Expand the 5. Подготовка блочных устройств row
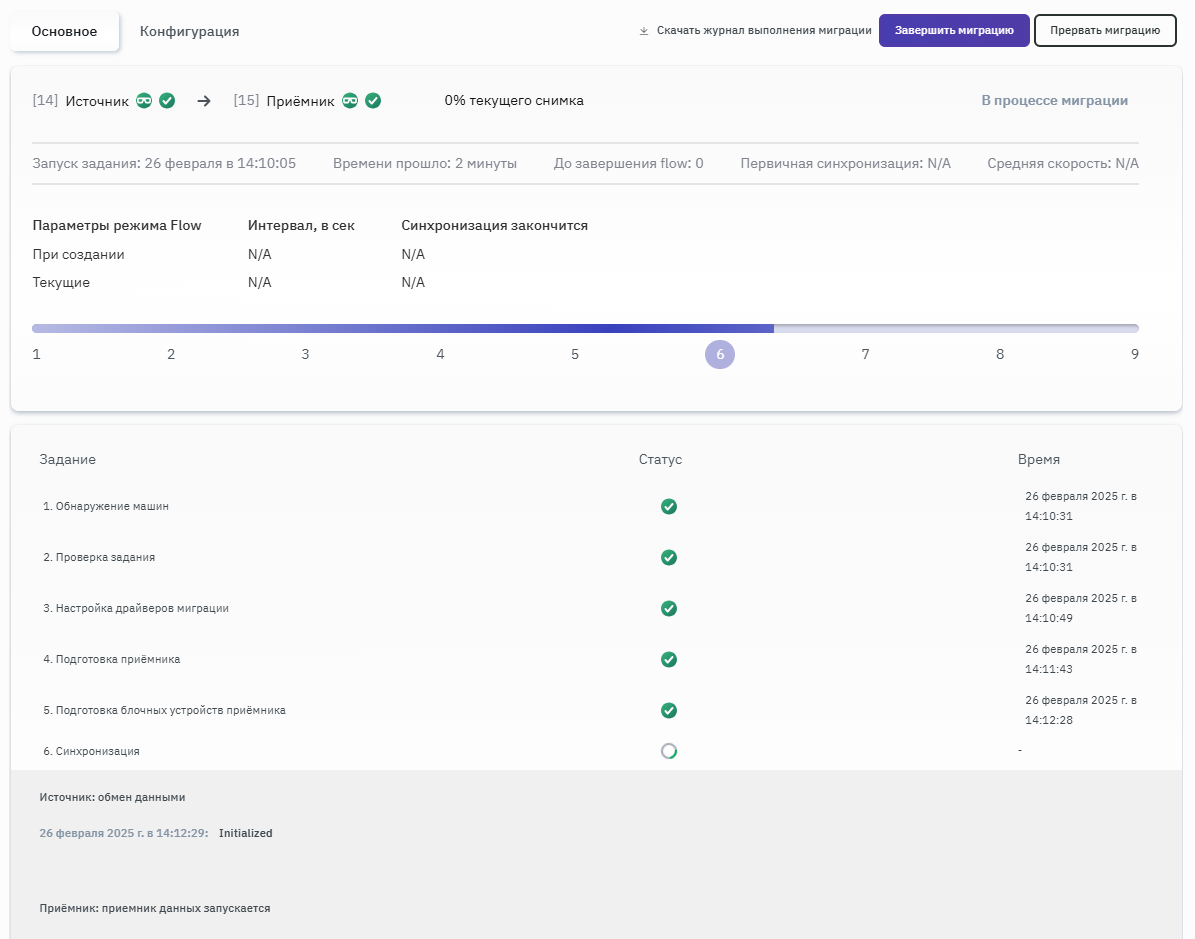The width and height of the screenshot is (1195, 939). (x=164, y=711)
